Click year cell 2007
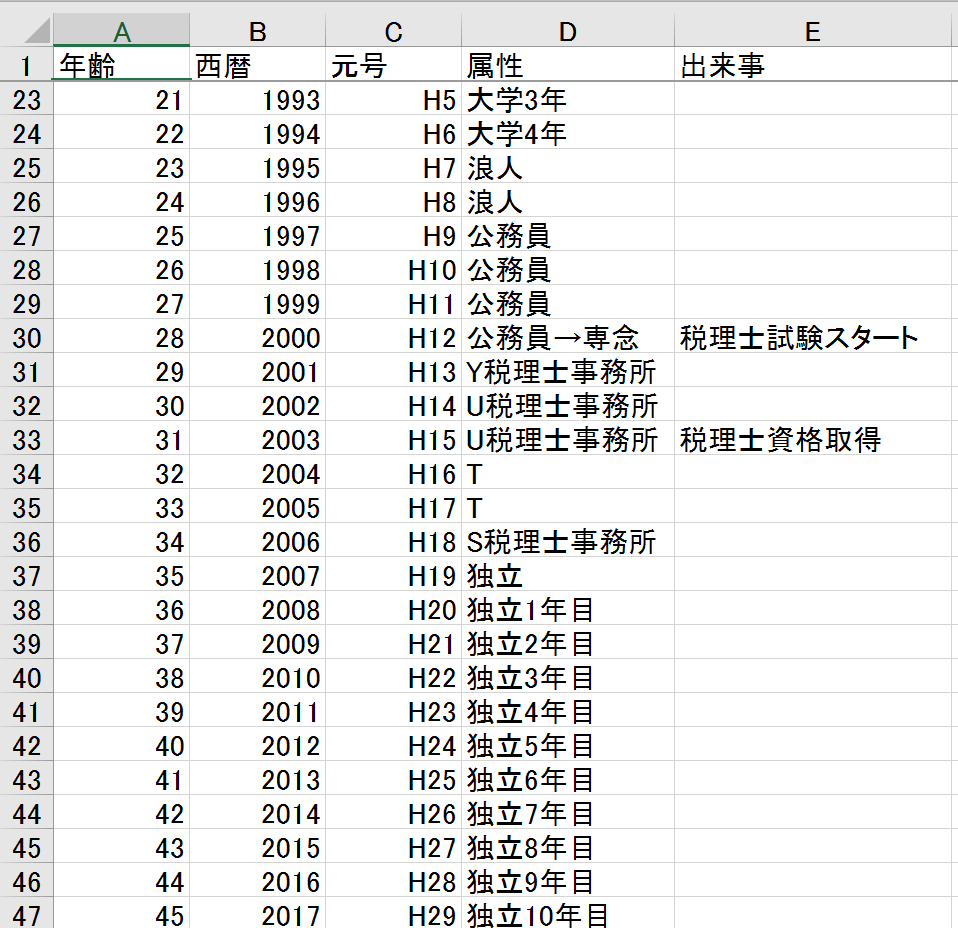Screen dimensions: 958x928 coord(257,575)
